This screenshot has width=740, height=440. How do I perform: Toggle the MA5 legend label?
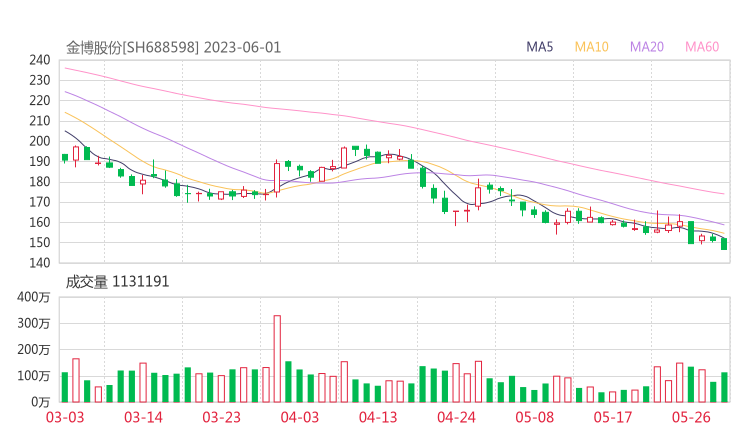click(540, 47)
